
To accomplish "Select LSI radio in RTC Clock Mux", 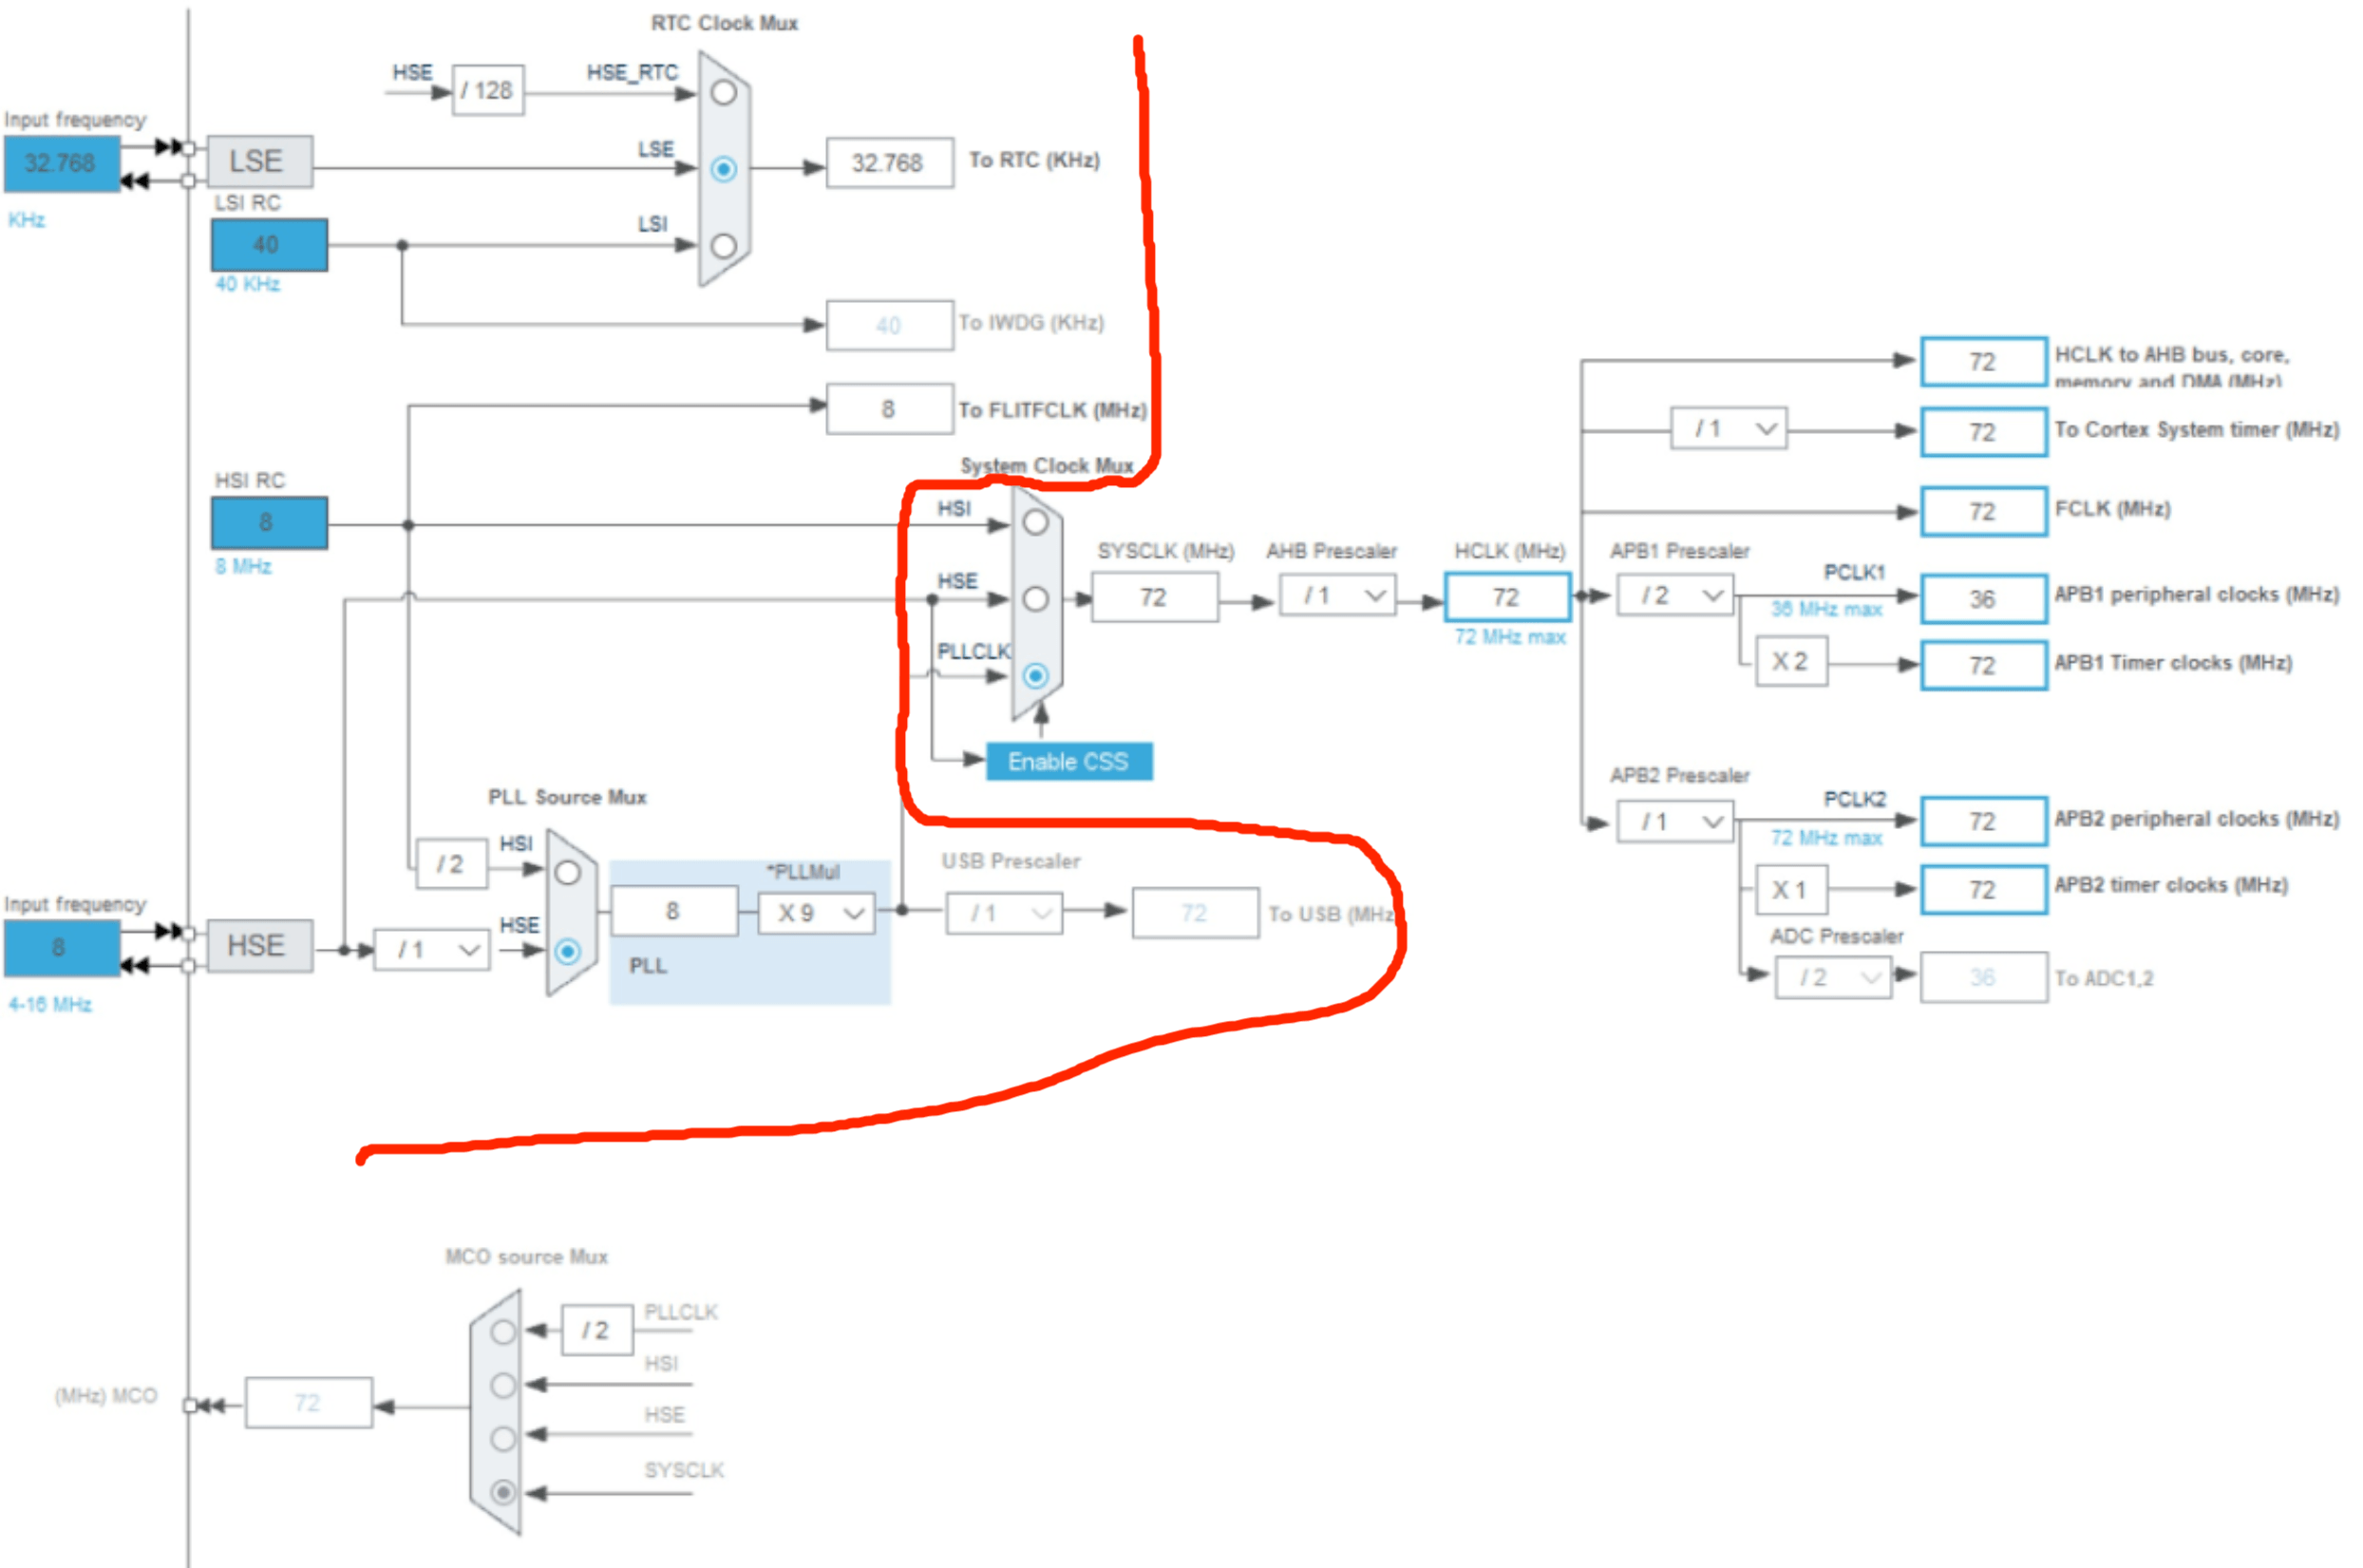I will [x=723, y=246].
